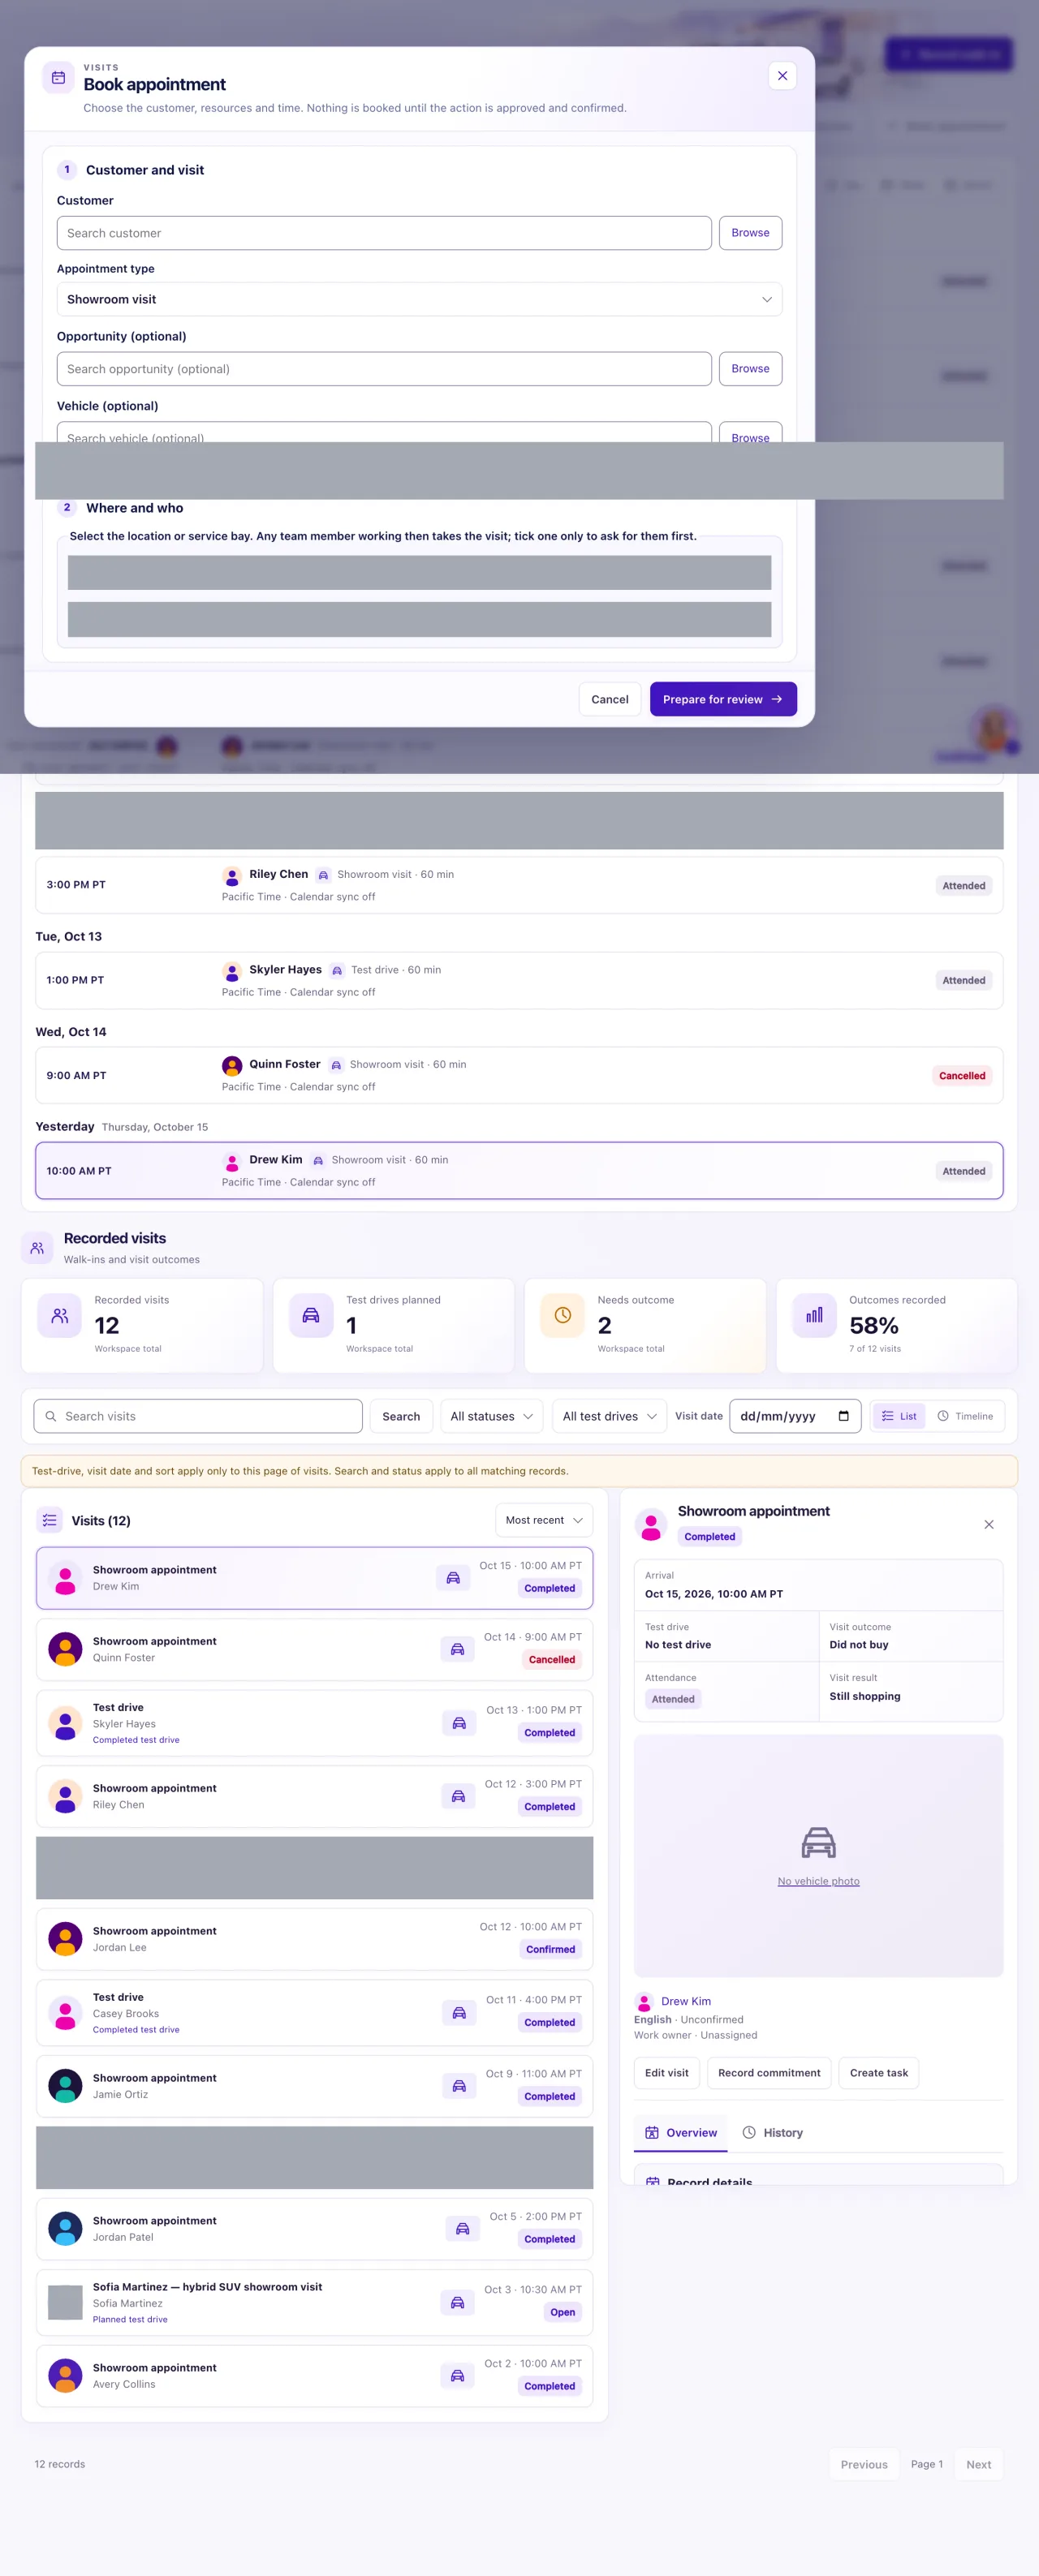The width and height of the screenshot is (1039, 2576).
Task: Click the car icon on Test drives planned card
Action: pyautogui.click(x=311, y=1315)
